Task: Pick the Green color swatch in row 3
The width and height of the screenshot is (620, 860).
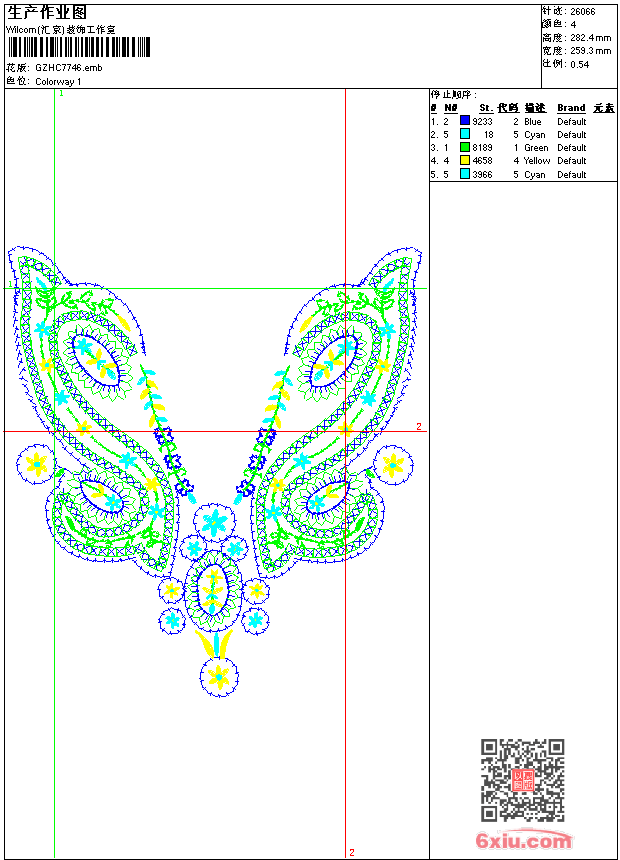Action: click(x=465, y=147)
